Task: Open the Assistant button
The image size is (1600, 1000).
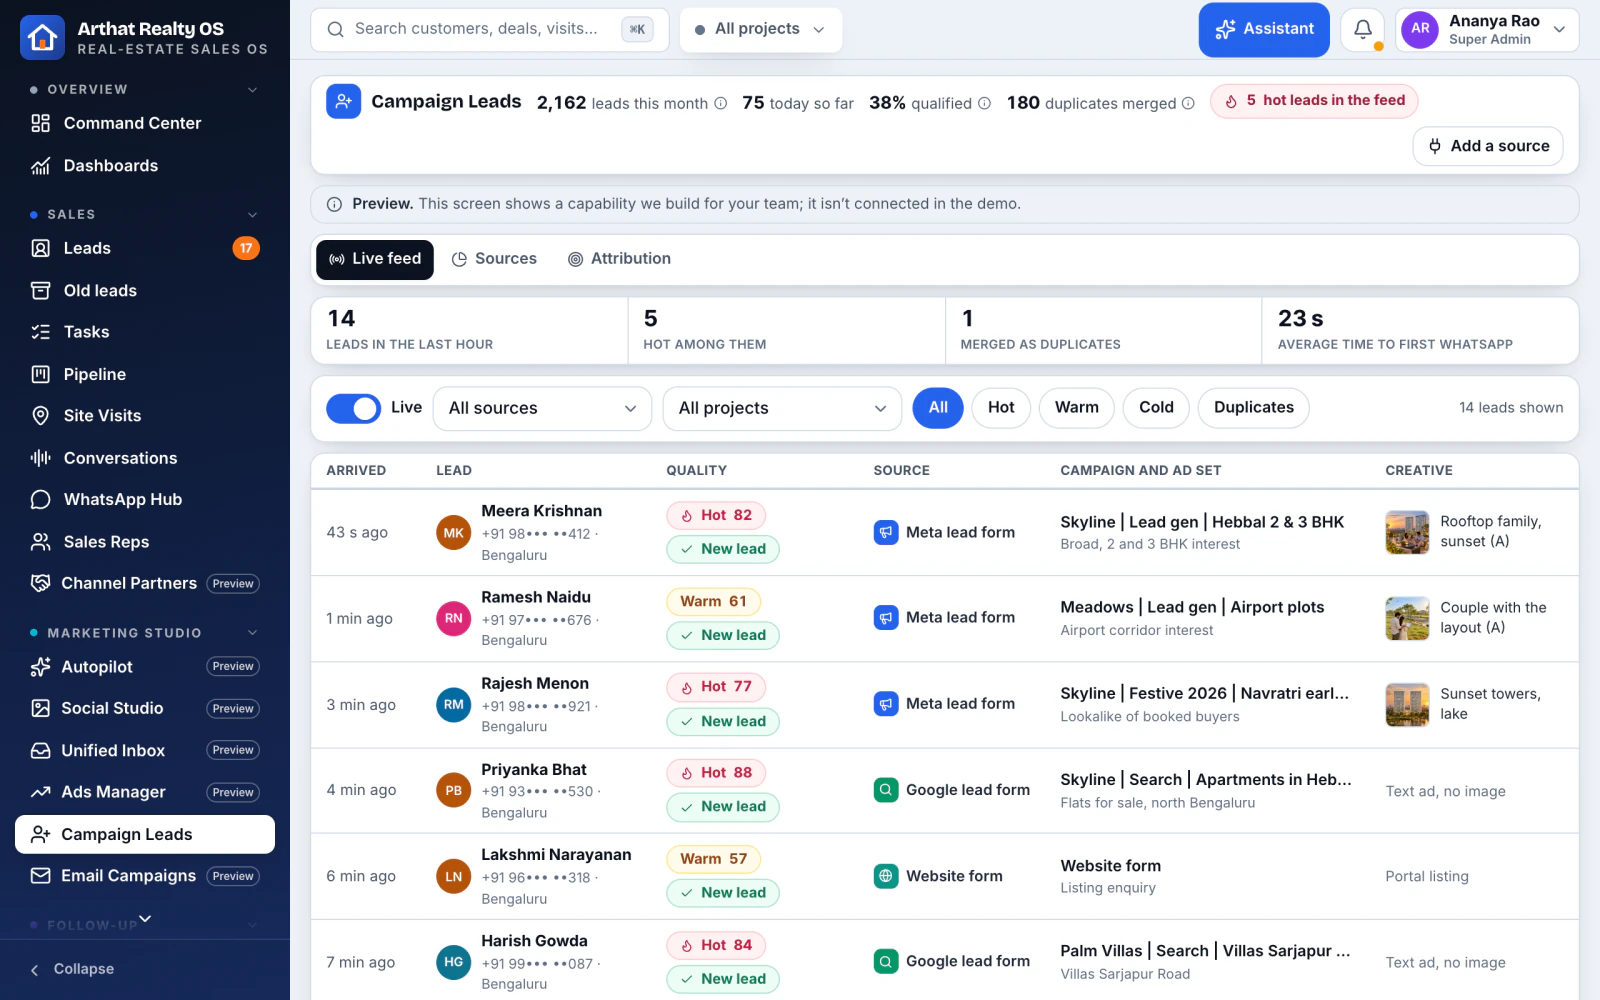Action: point(1264,30)
